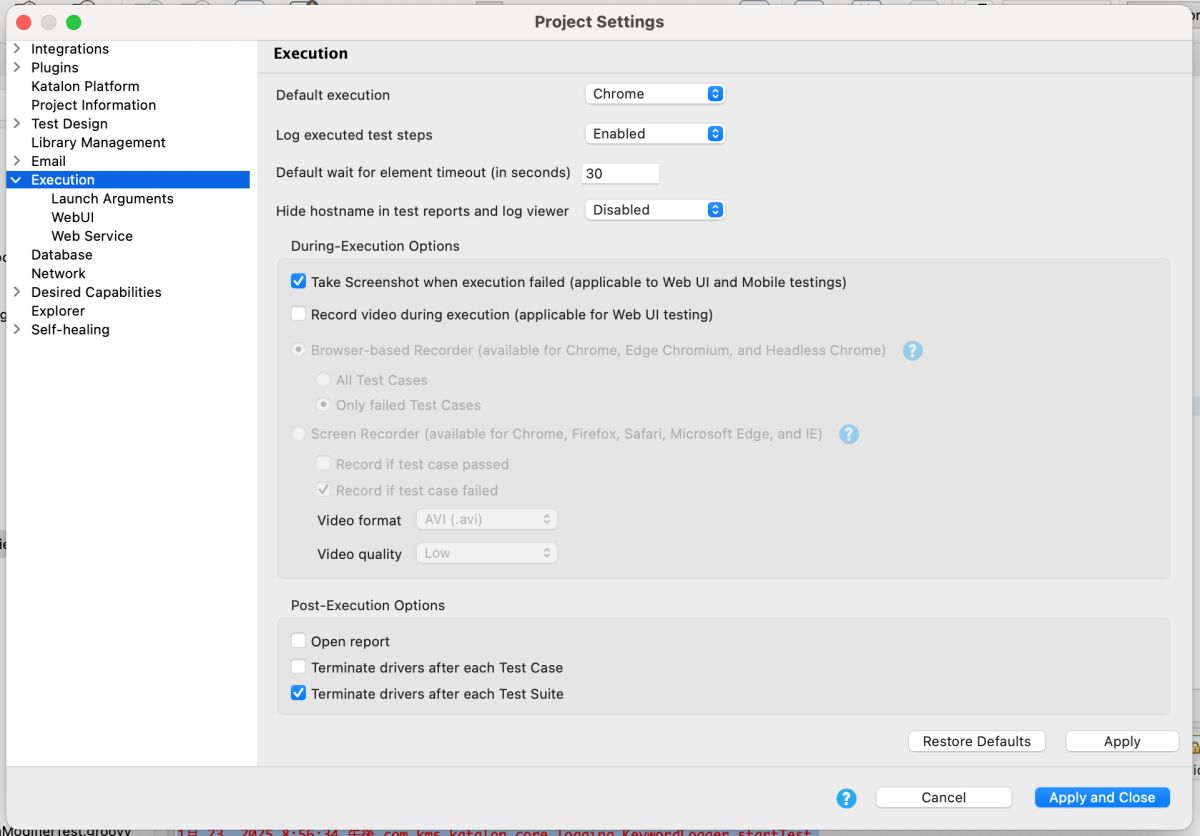1200x836 pixels.
Task: Click the Restore Defaults button
Action: coord(977,741)
